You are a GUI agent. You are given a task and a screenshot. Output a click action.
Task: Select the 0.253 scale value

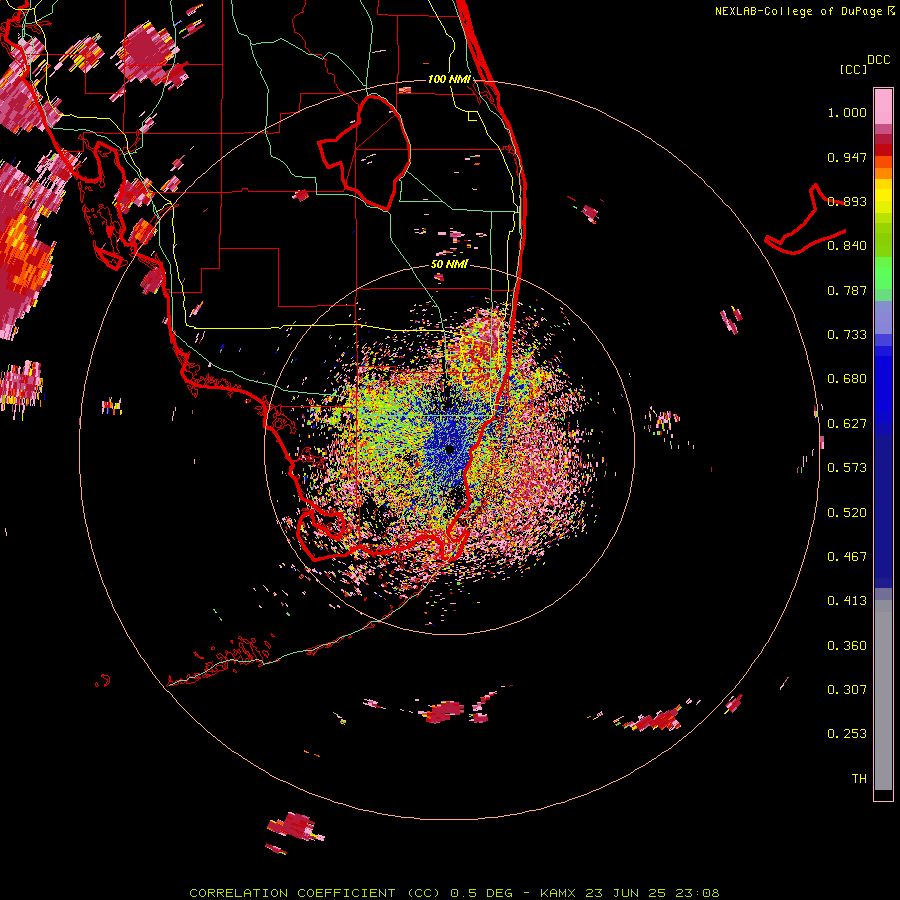(847, 734)
